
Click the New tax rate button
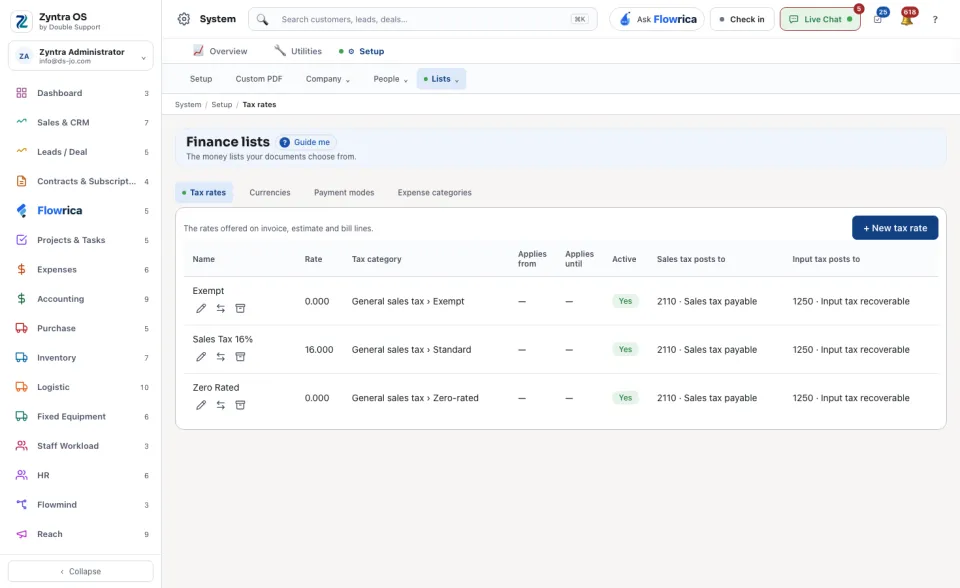(x=895, y=228)
